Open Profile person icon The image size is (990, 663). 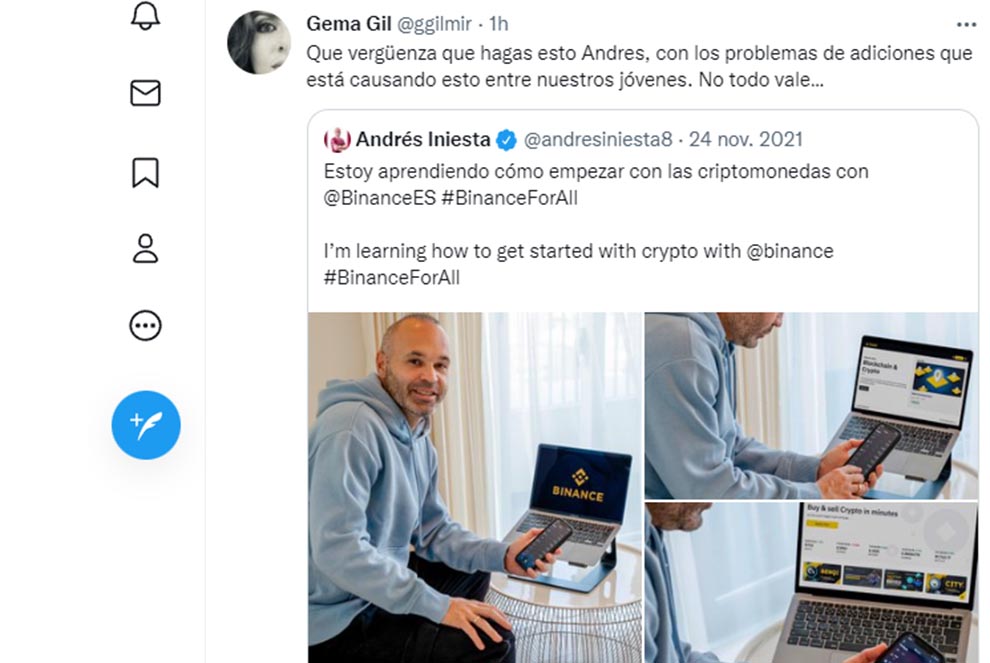pos(145,248)
